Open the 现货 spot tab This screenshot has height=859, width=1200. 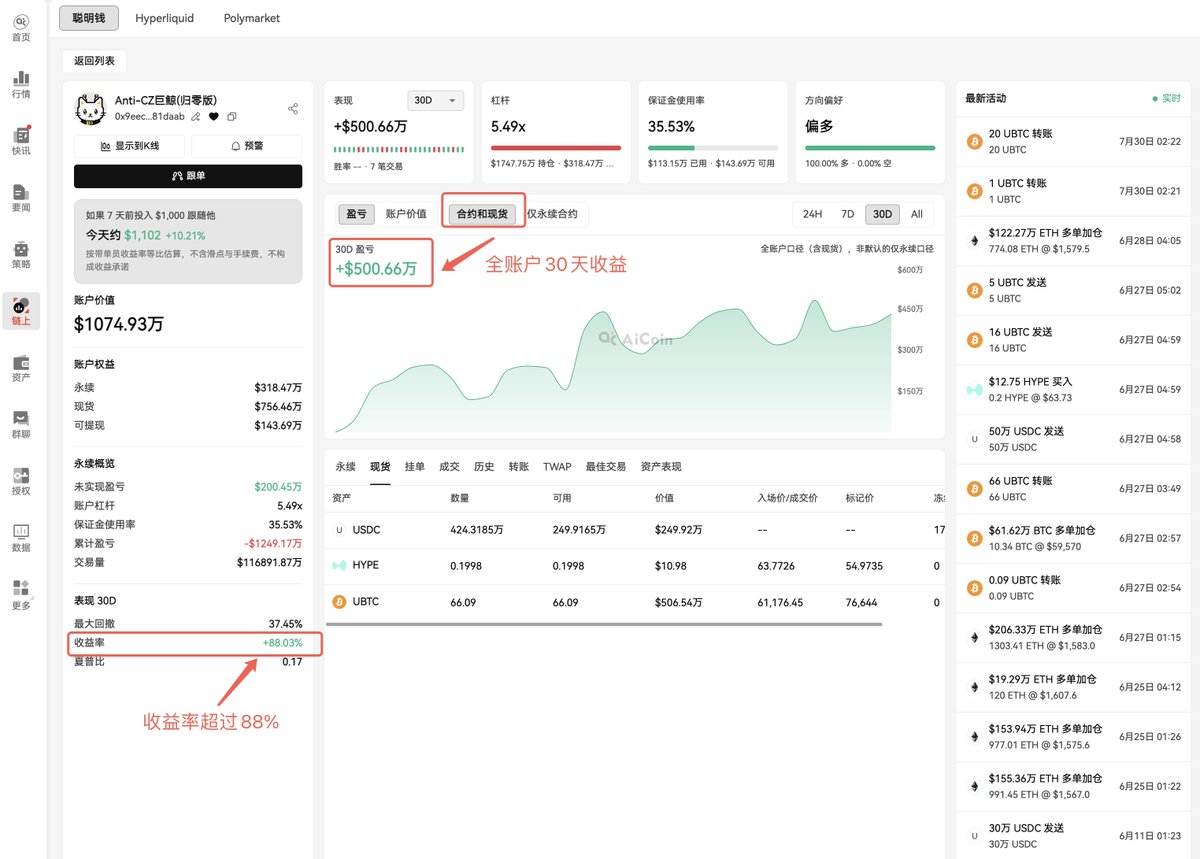[380, 467]
